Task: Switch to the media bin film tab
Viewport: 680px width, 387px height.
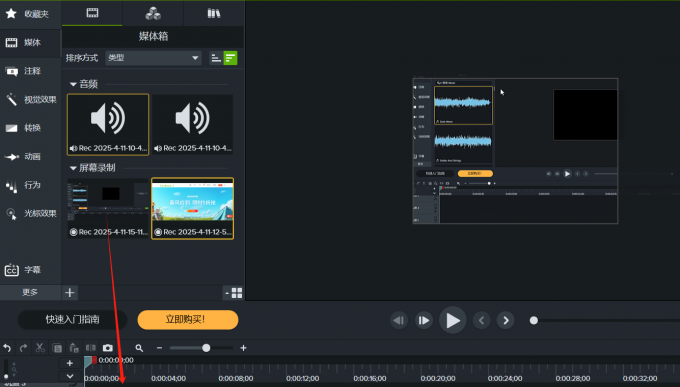Action: (x=92, y=13)
